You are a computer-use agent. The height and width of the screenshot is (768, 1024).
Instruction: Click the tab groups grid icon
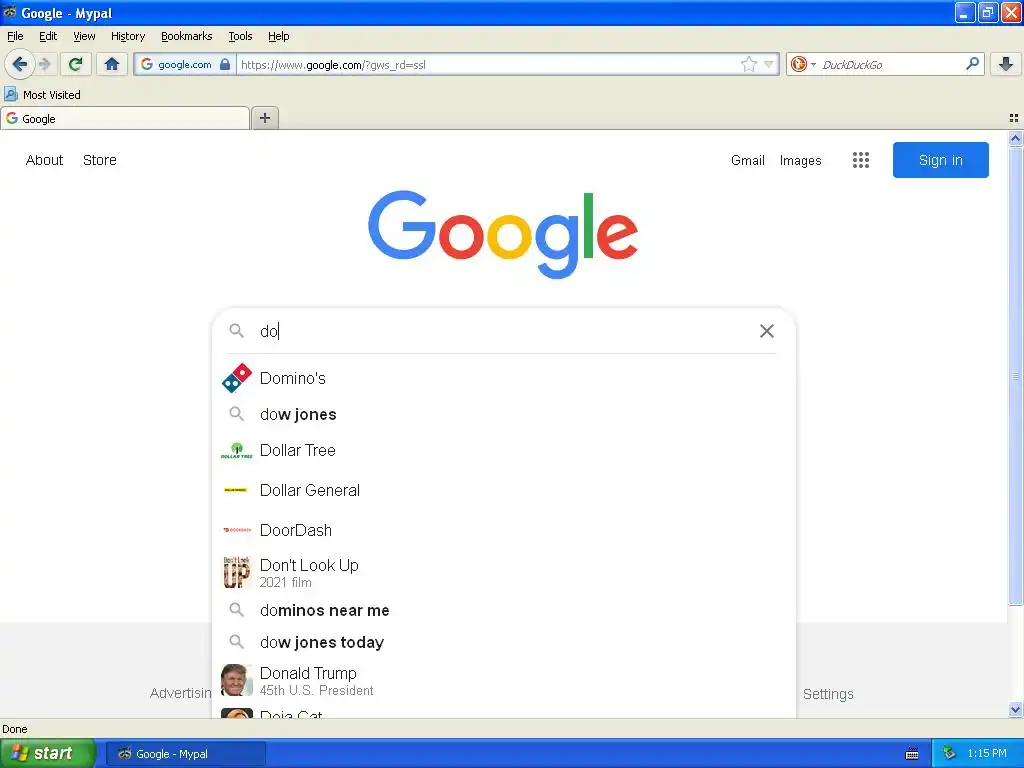point(1014,118)
